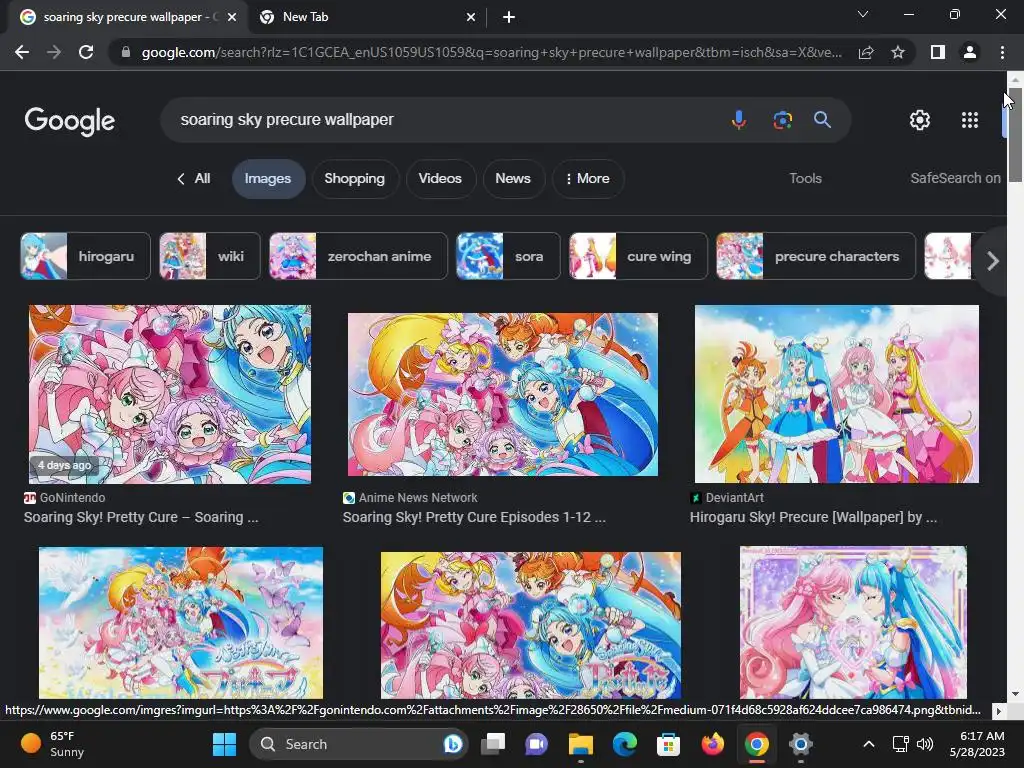Launch Microsoft Edge from taskbar
1024x768 pixels.
(x=624, y=744)
